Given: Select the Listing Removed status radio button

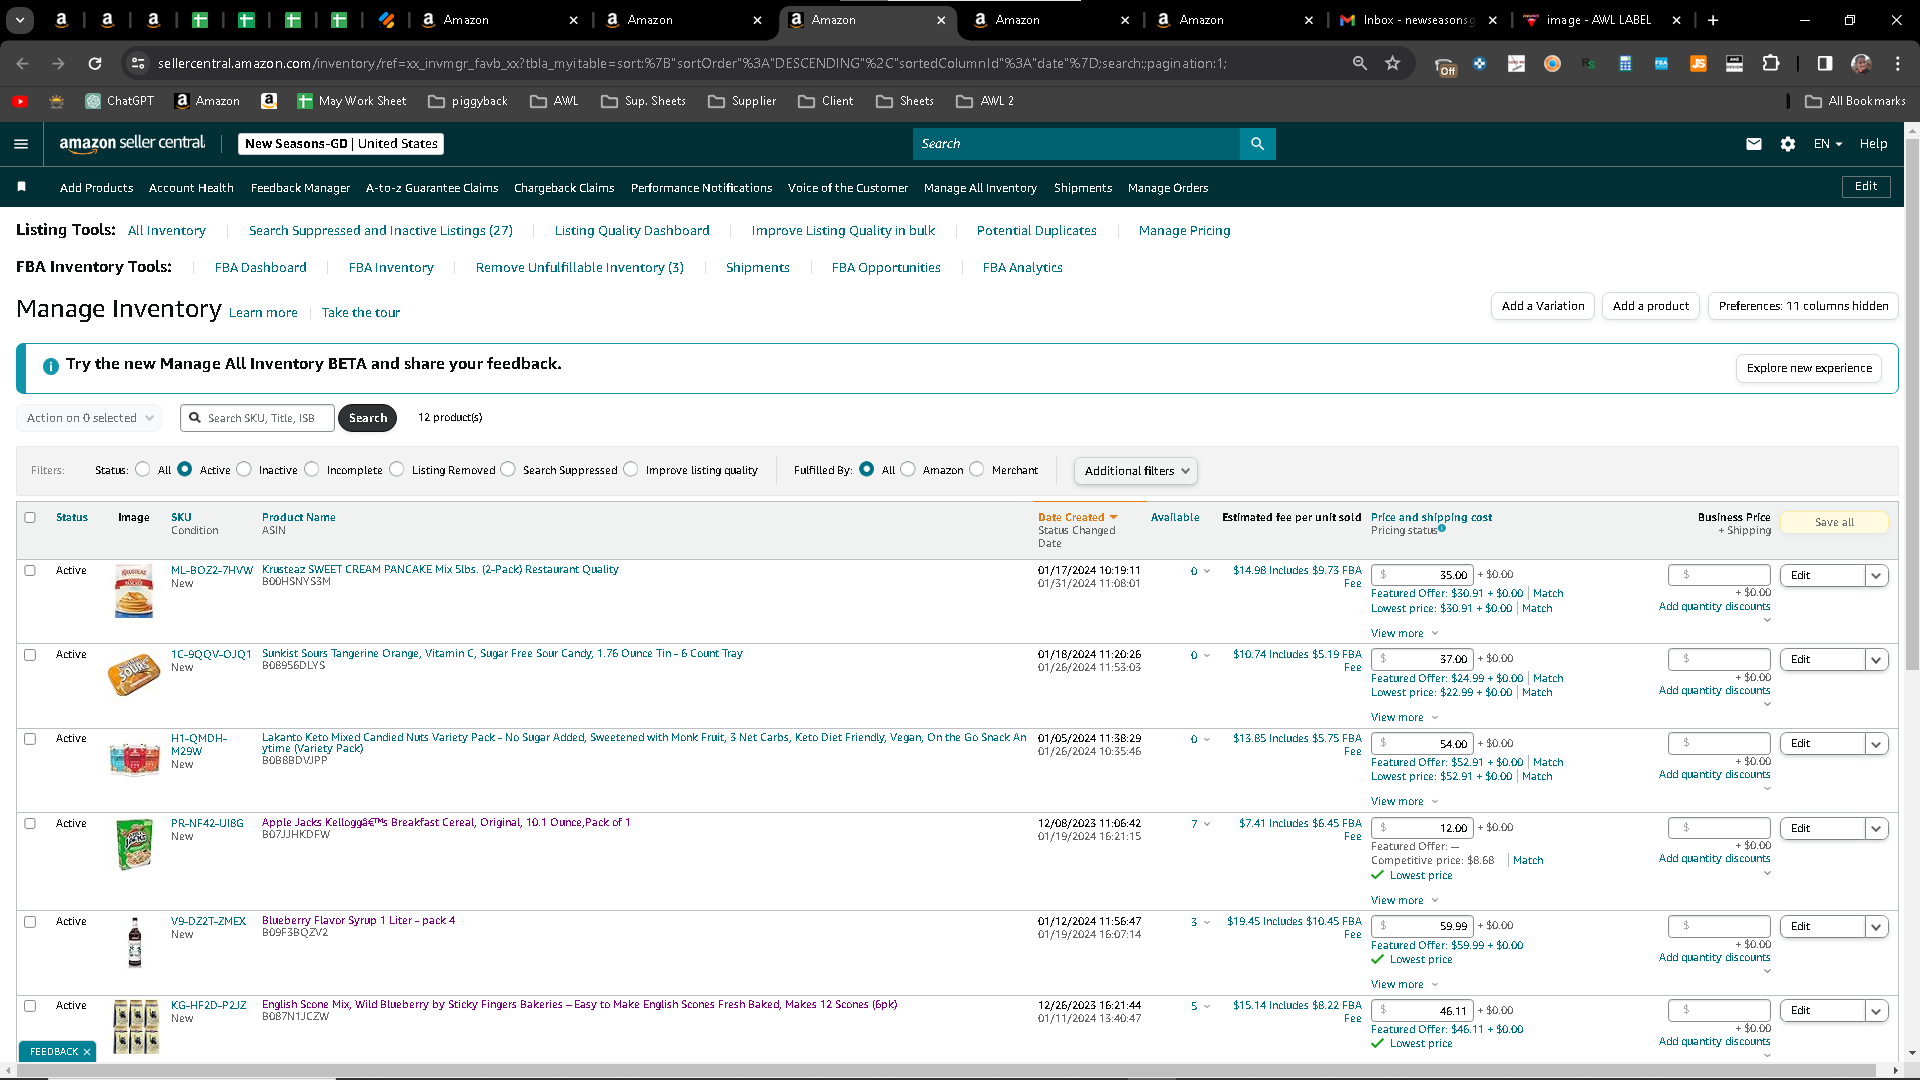Looking at the screenshot, I should coord(397,469).
